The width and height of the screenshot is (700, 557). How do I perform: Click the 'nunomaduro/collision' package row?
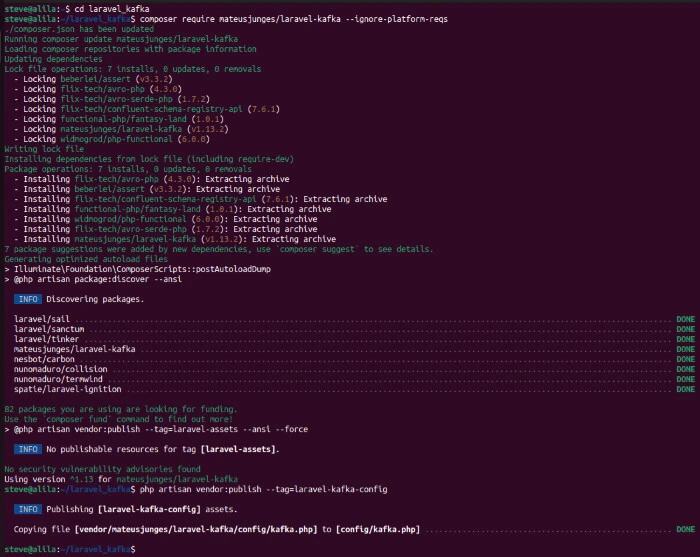(354, 369)
